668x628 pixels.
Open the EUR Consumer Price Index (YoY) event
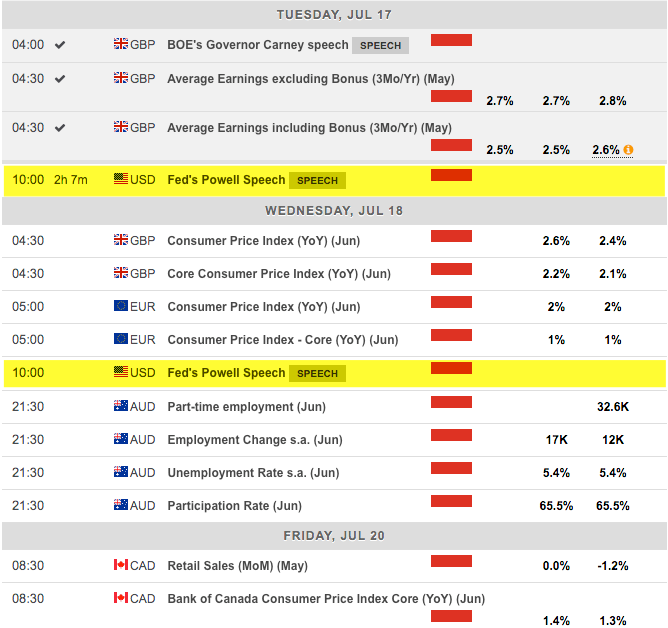(263, 307)
